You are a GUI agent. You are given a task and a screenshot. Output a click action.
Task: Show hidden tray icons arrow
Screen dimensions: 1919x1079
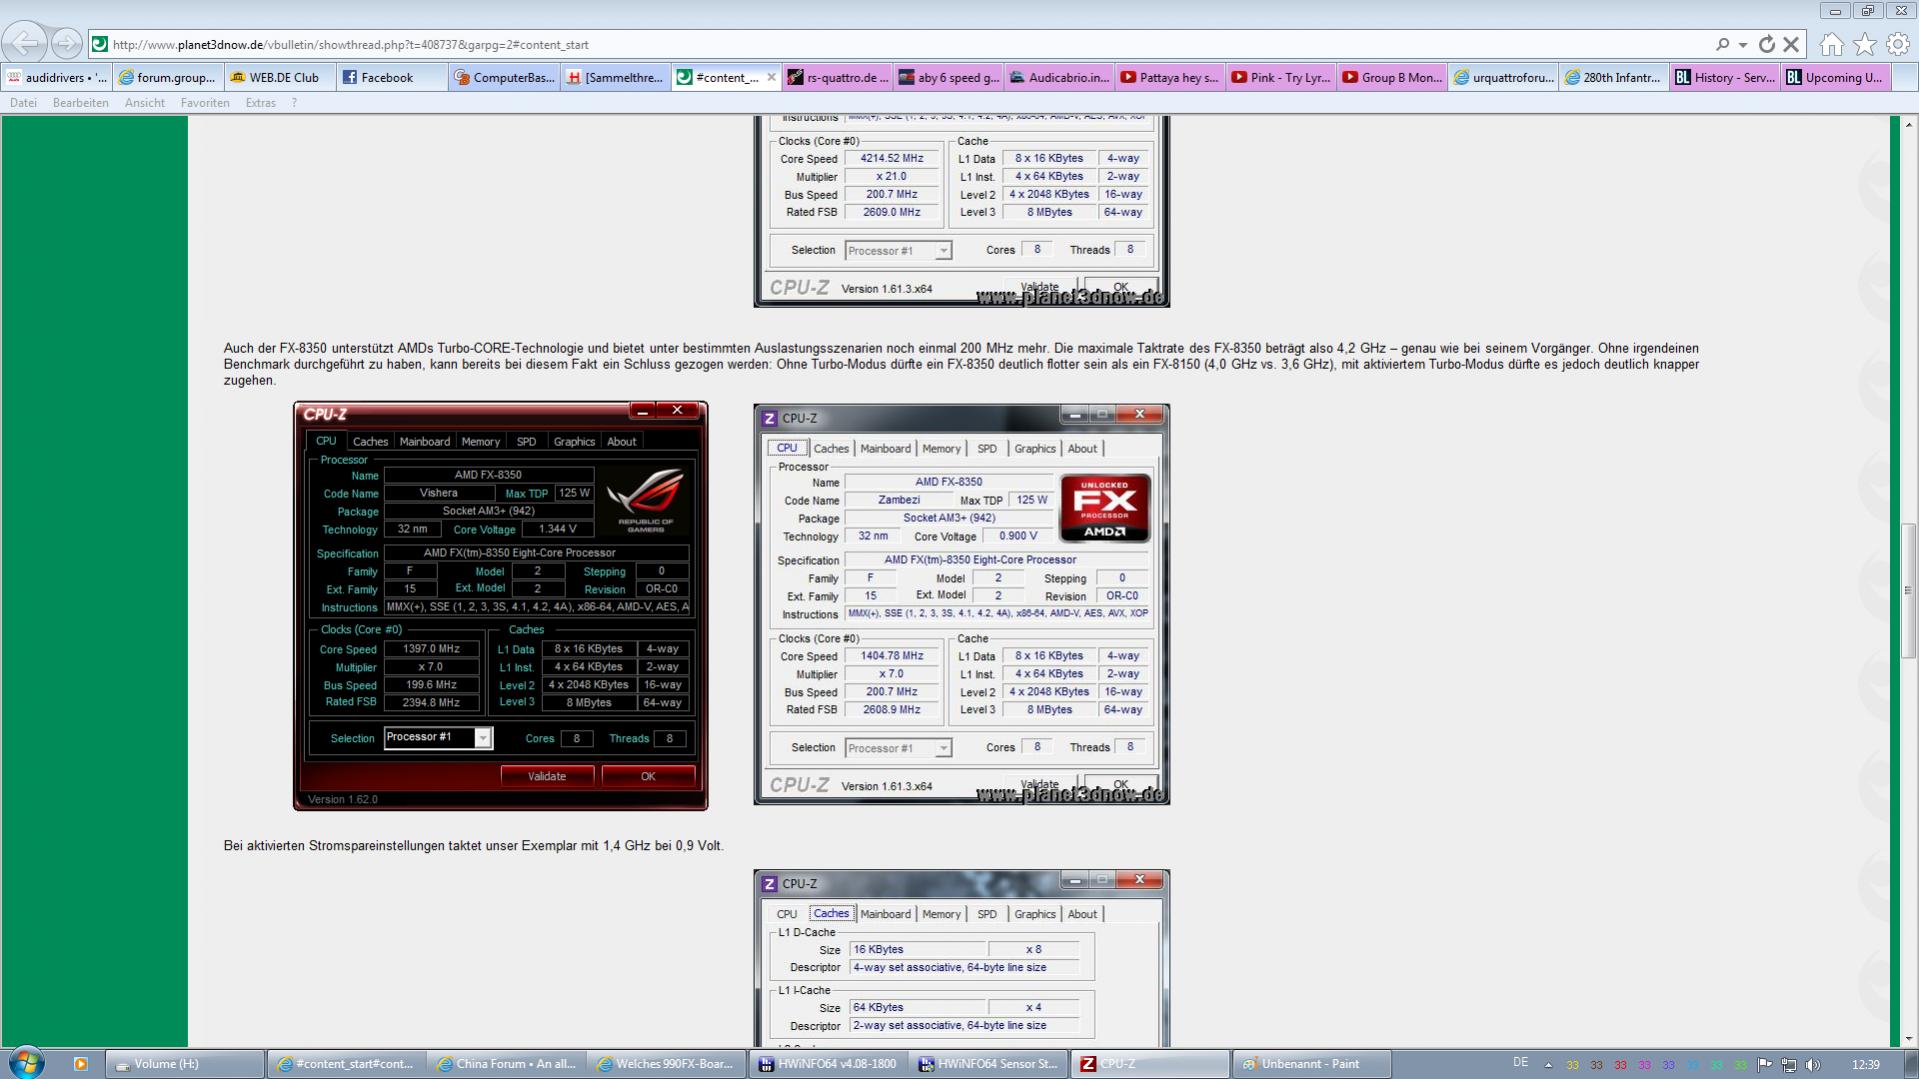[1548, 1065]
